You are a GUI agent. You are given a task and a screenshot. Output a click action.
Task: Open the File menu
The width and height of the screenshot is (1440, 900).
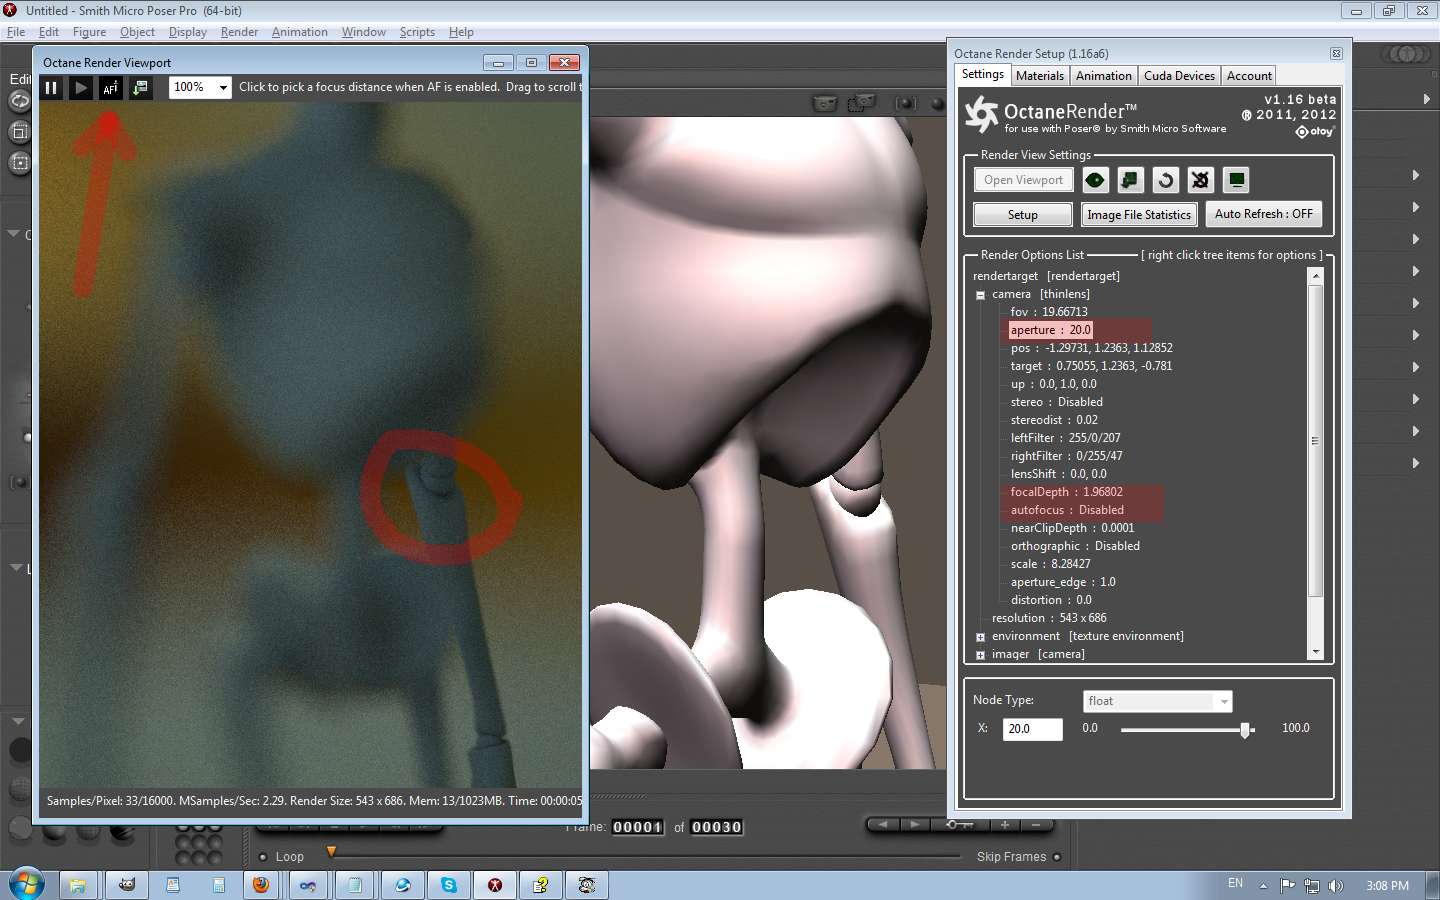click(x=16, y=32)
